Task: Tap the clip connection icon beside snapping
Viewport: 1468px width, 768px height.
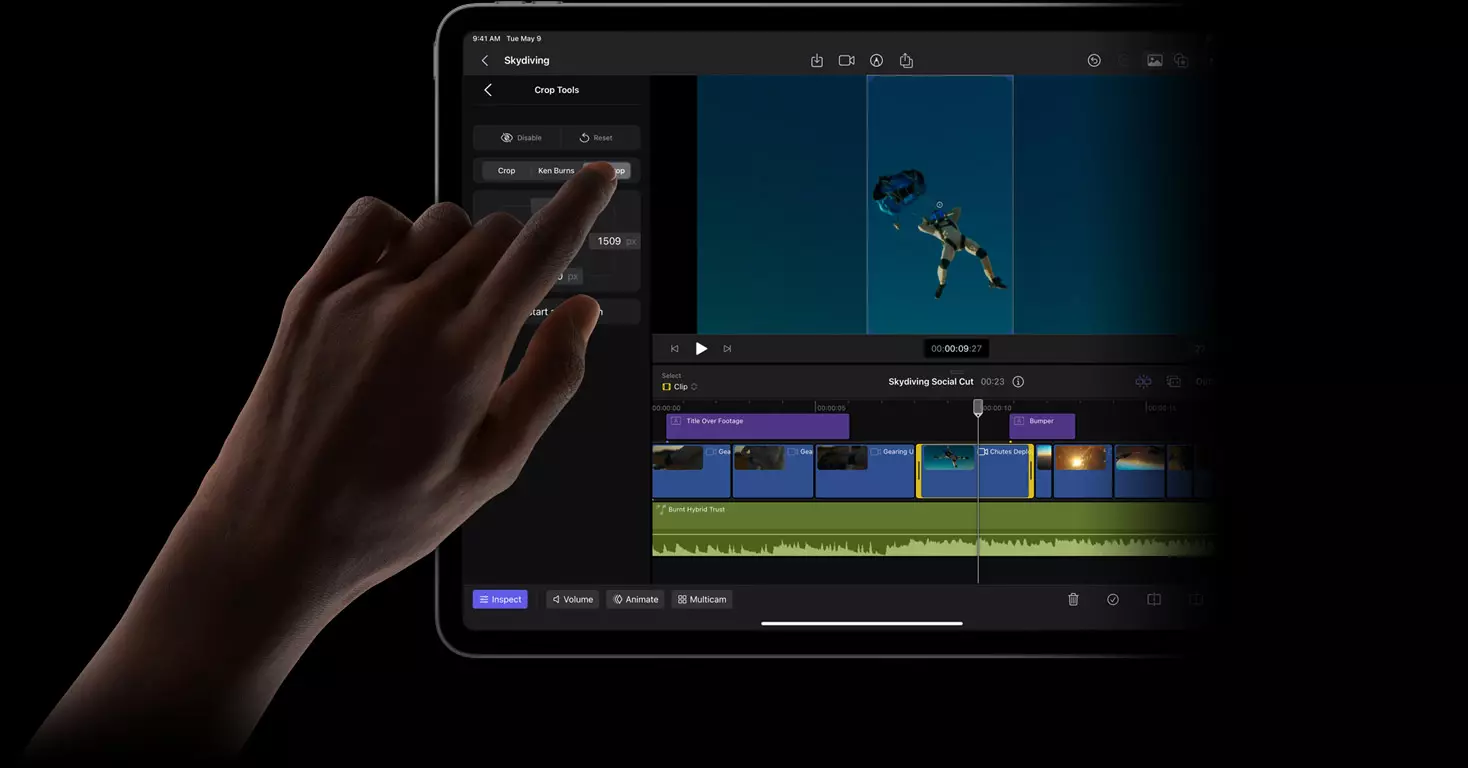Action: point(1174,382)
